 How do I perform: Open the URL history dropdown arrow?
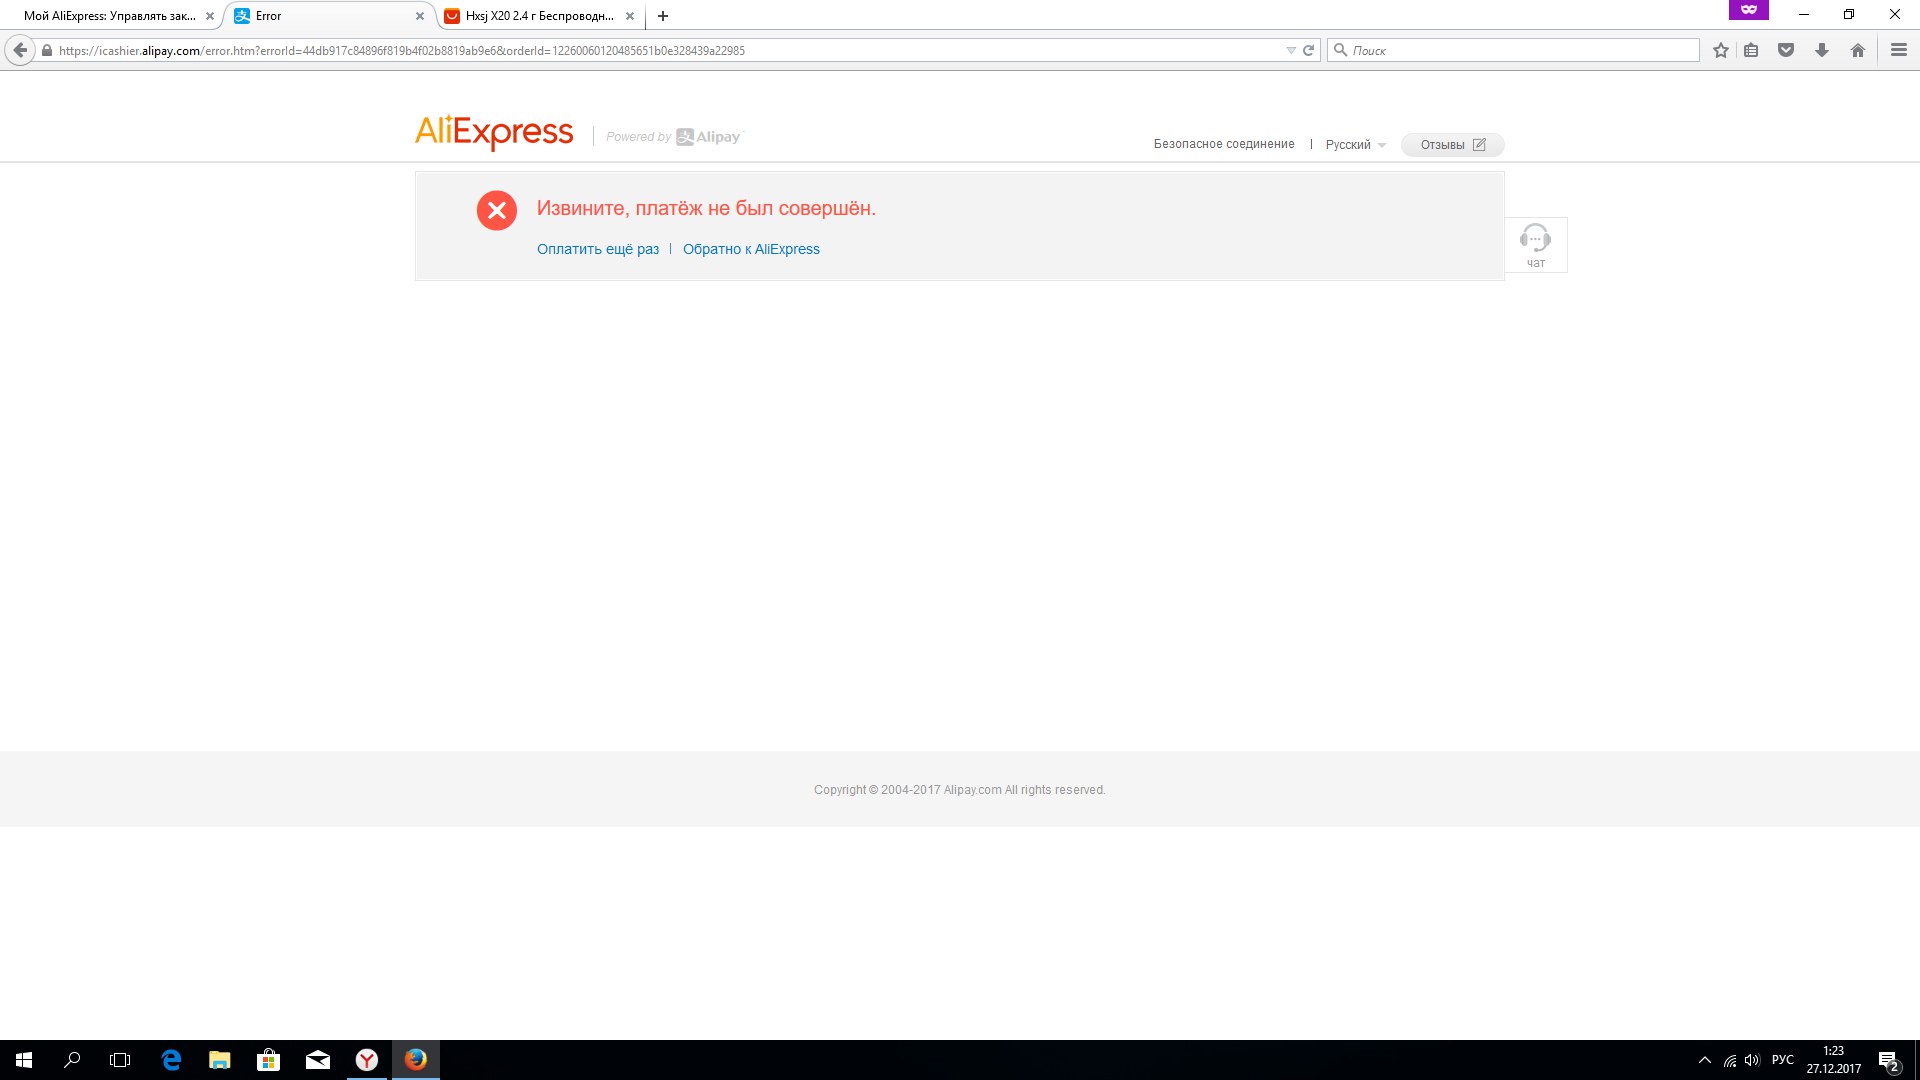1290,50
